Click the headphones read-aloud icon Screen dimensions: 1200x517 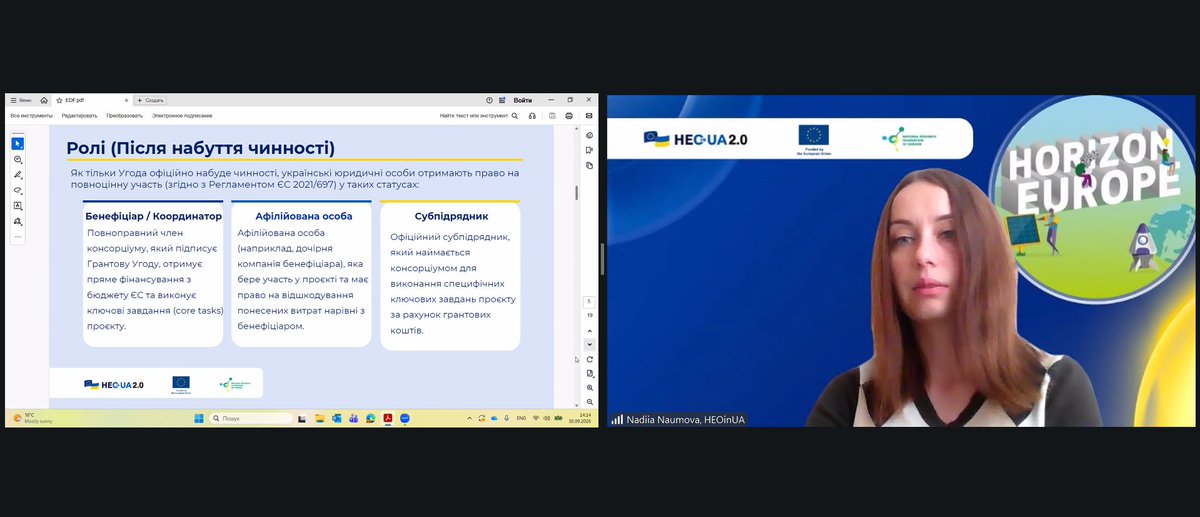pyautogui.click(x=532, y=116)
